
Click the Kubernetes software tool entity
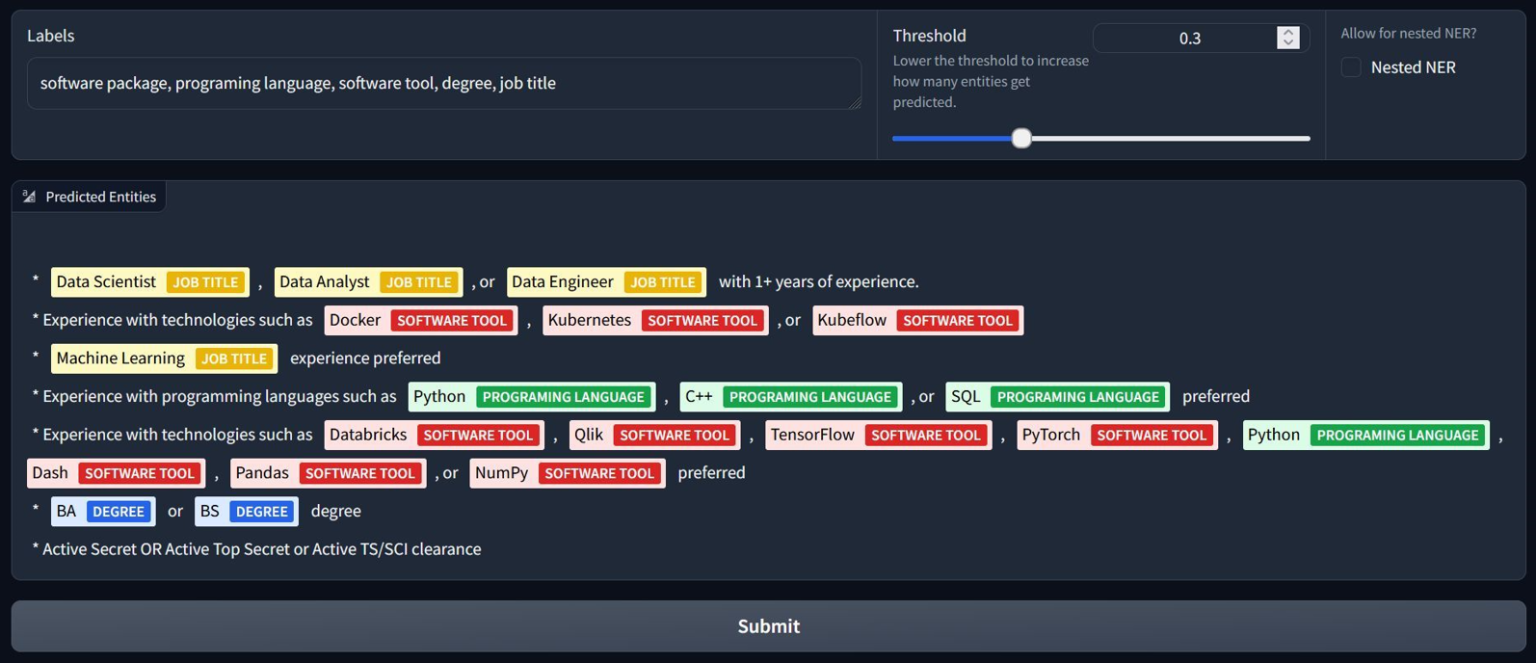656,320
